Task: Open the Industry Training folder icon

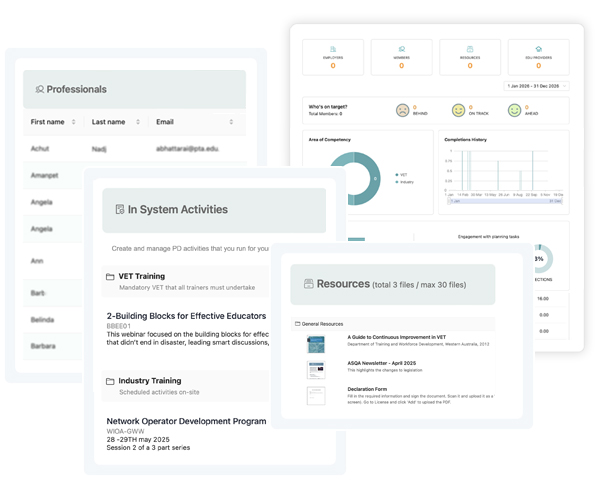Action: tap(110, 381)
